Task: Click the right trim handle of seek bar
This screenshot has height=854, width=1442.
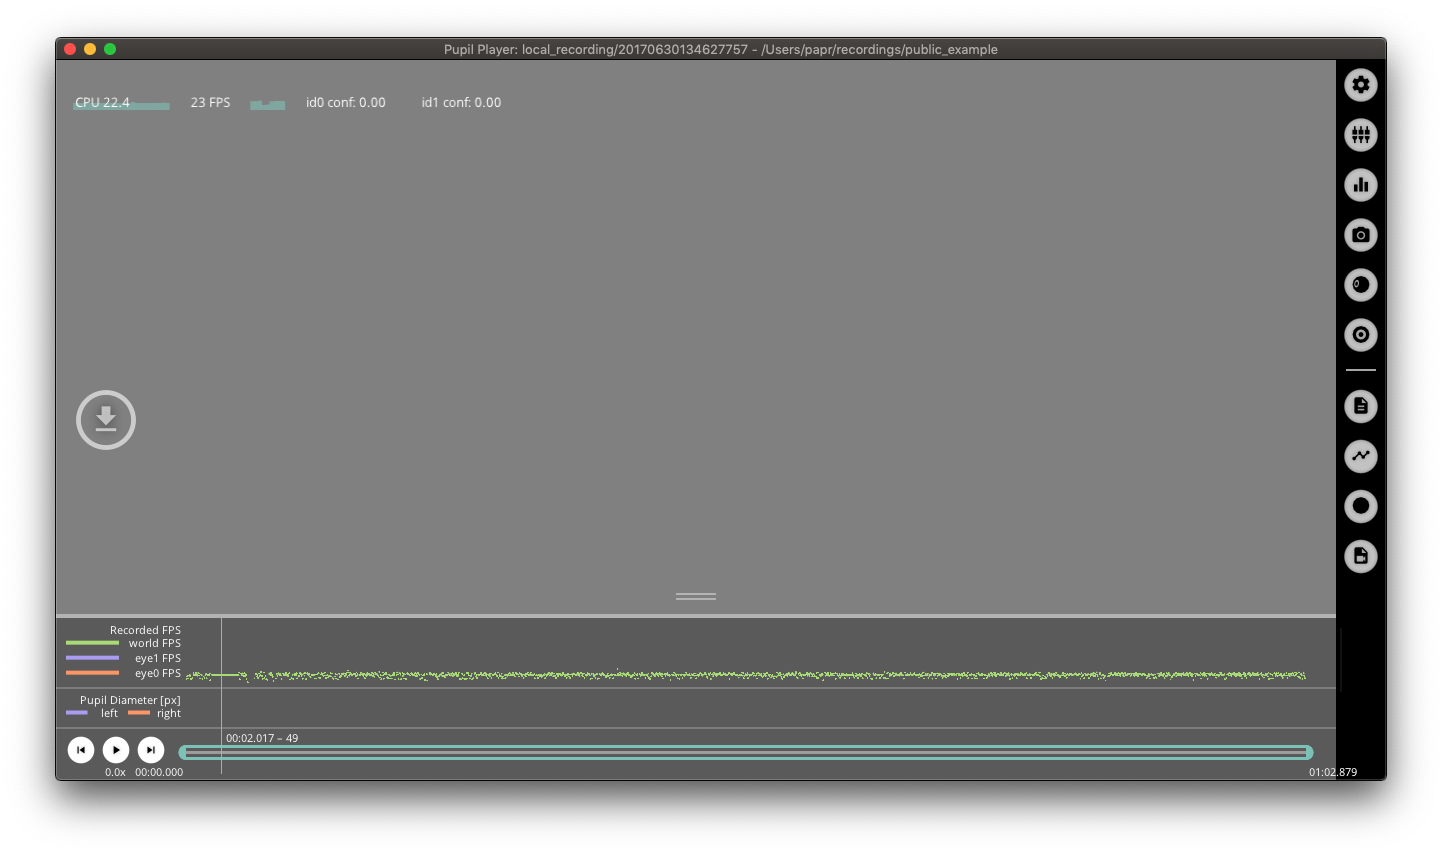Action: [1309, 752]
